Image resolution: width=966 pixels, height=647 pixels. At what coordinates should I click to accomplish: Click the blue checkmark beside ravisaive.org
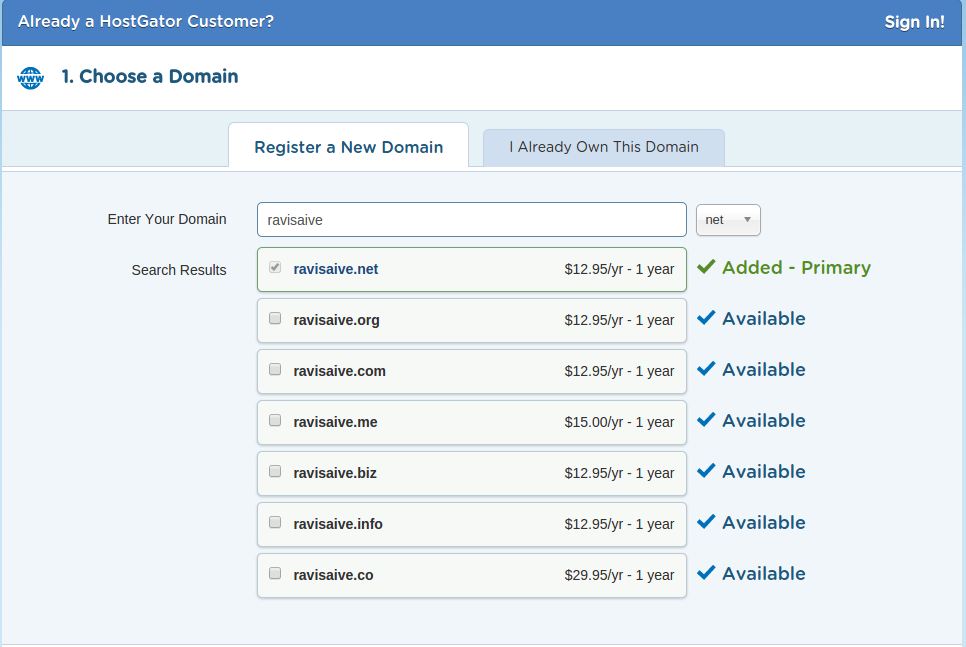pos(706,318)
